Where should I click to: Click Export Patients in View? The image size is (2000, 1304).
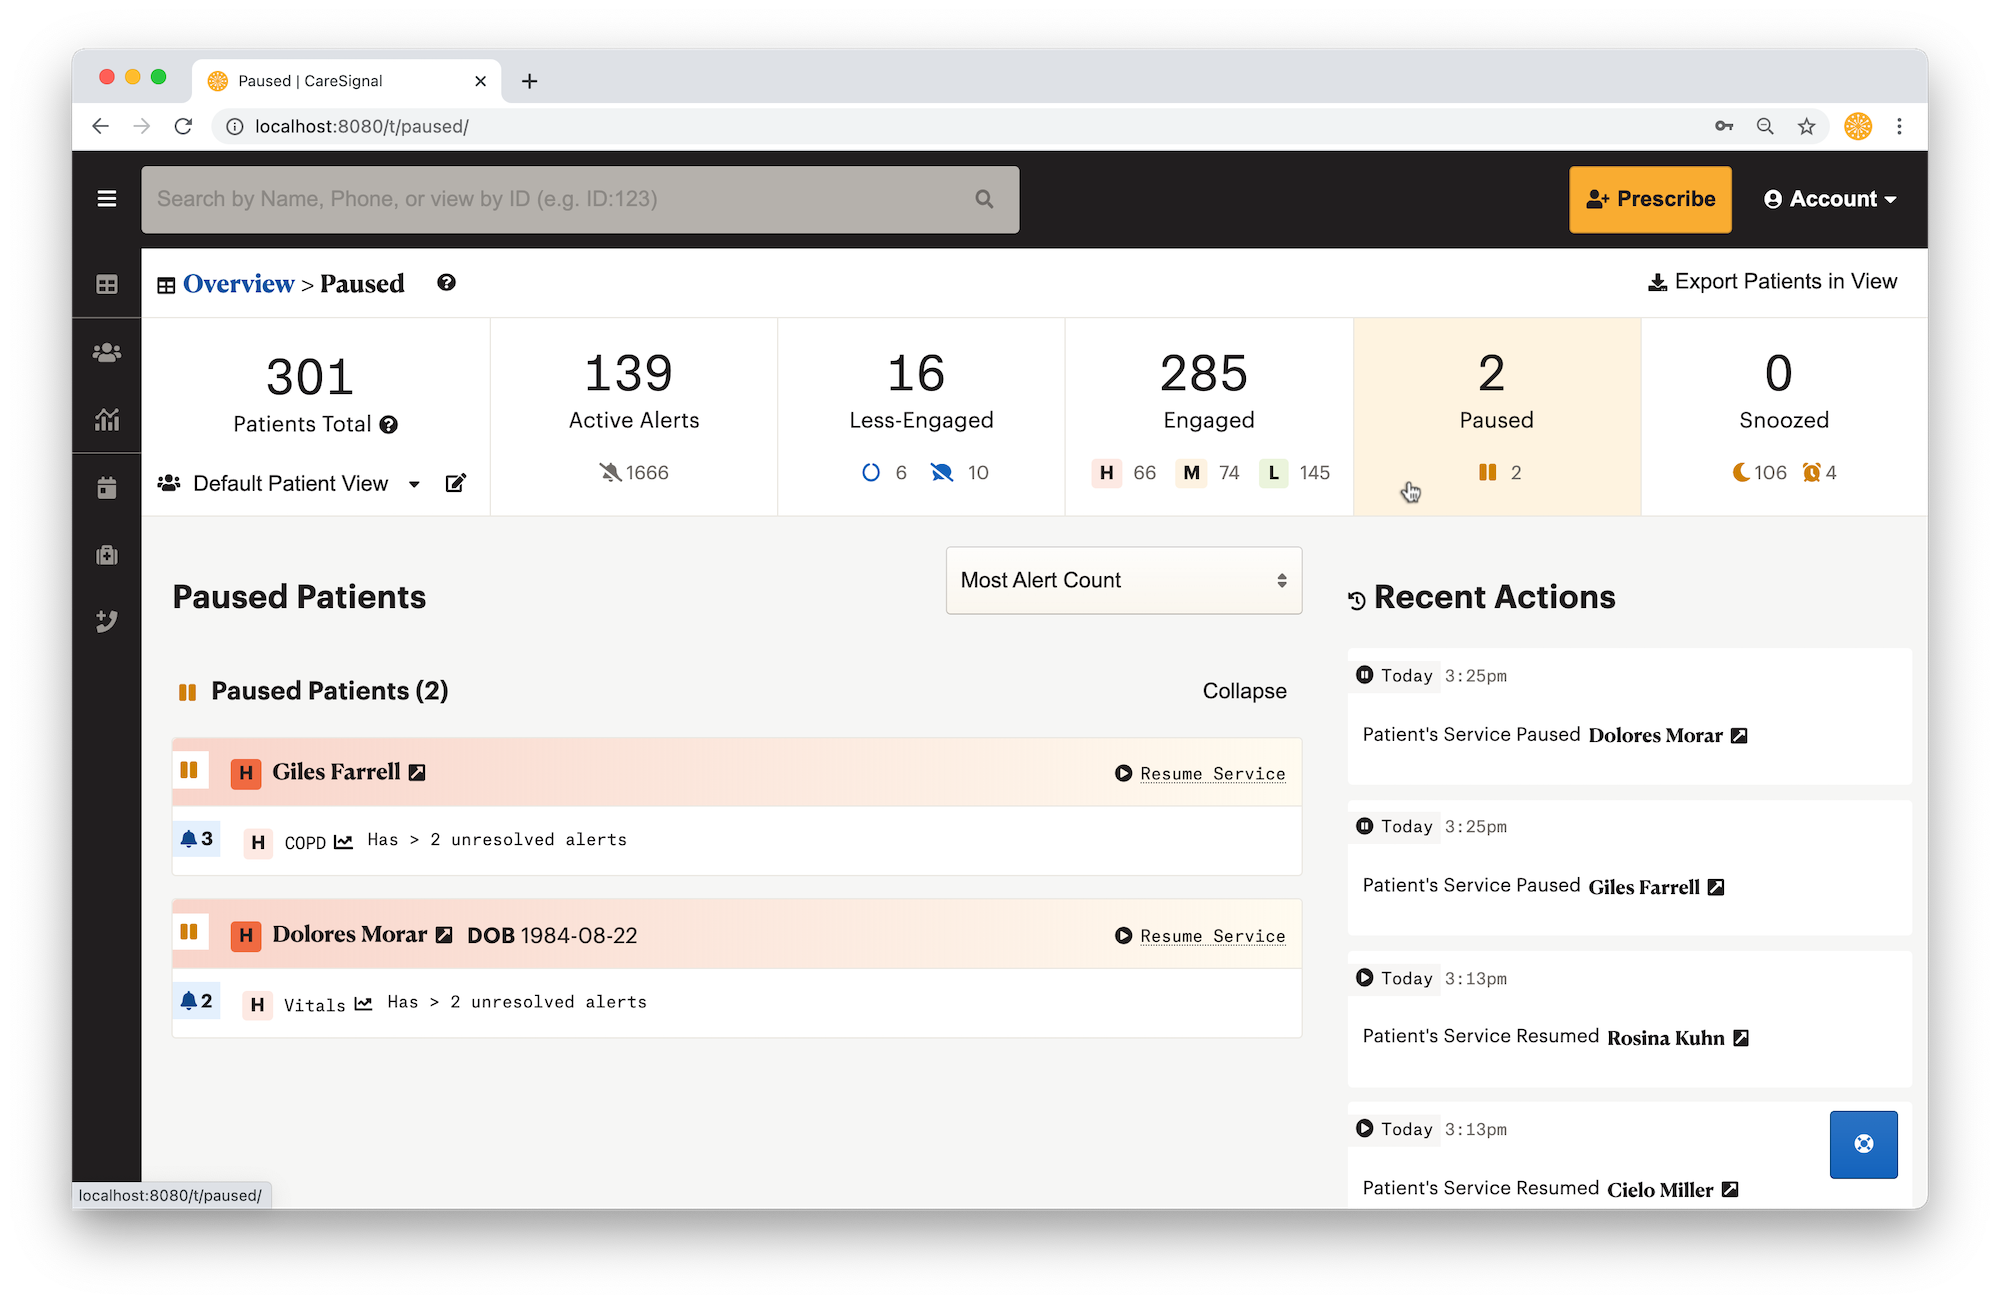click(1772, 282)
